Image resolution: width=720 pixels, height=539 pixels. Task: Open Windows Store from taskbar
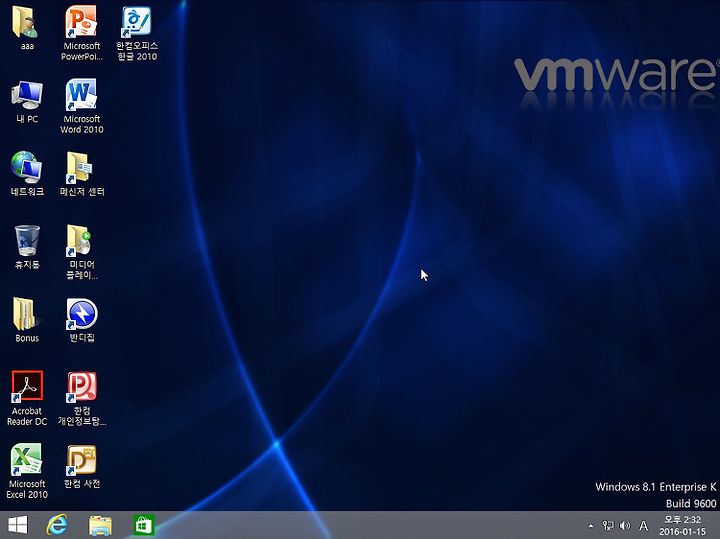click(x=143, y=525)
